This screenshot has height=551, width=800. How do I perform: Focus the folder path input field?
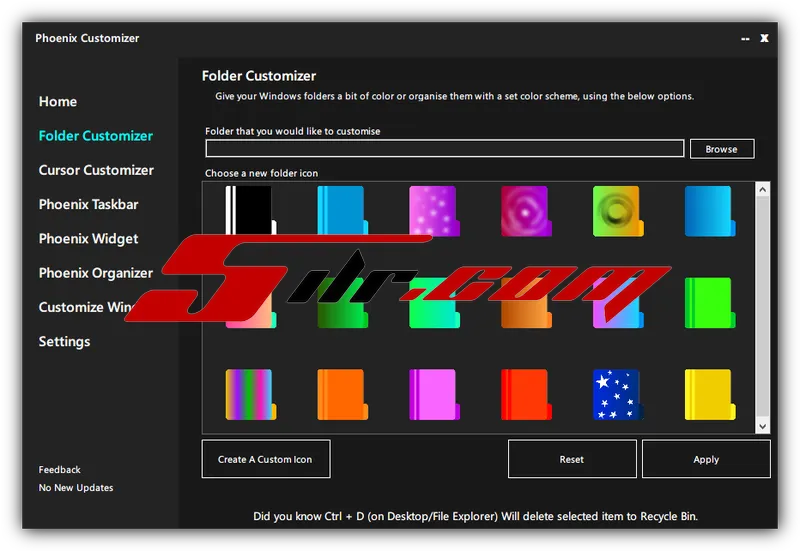tap(445, 148)
